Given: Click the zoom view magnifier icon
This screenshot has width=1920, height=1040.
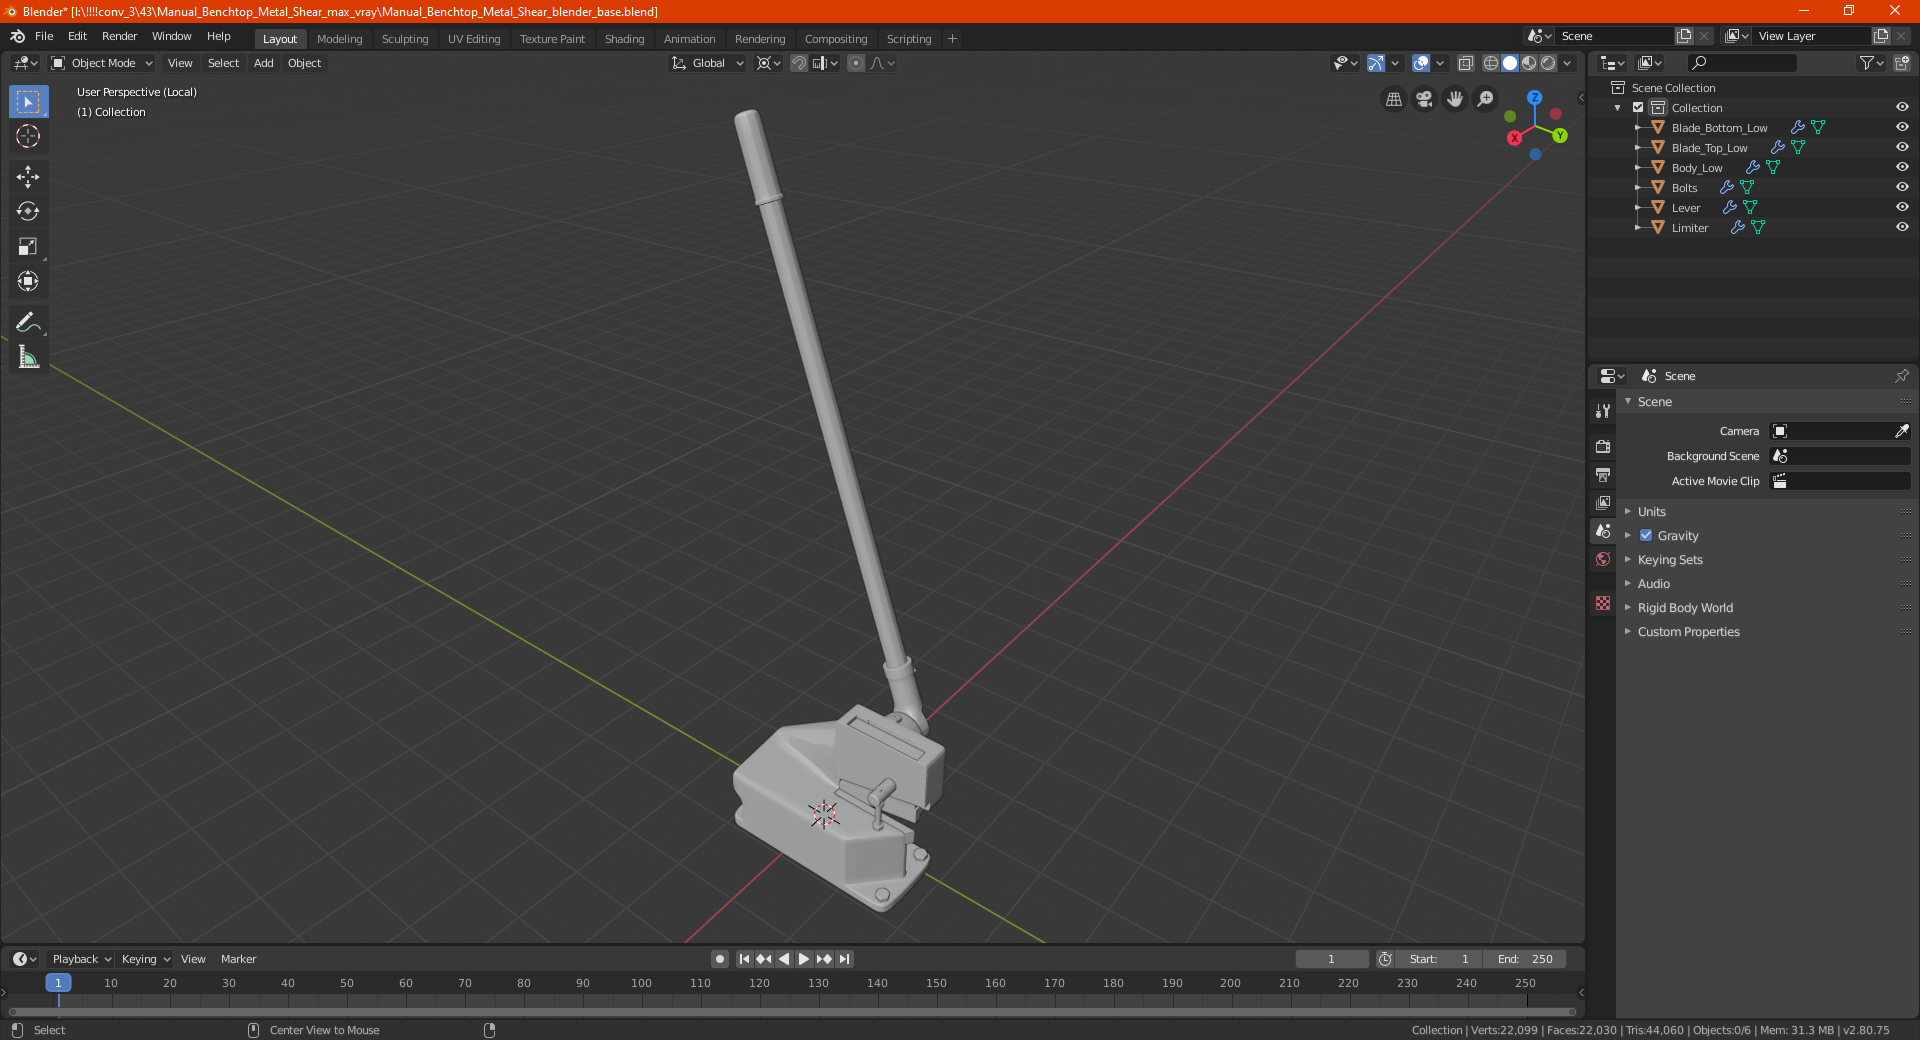Looking at the screenshot, I should coord(1486,99).
